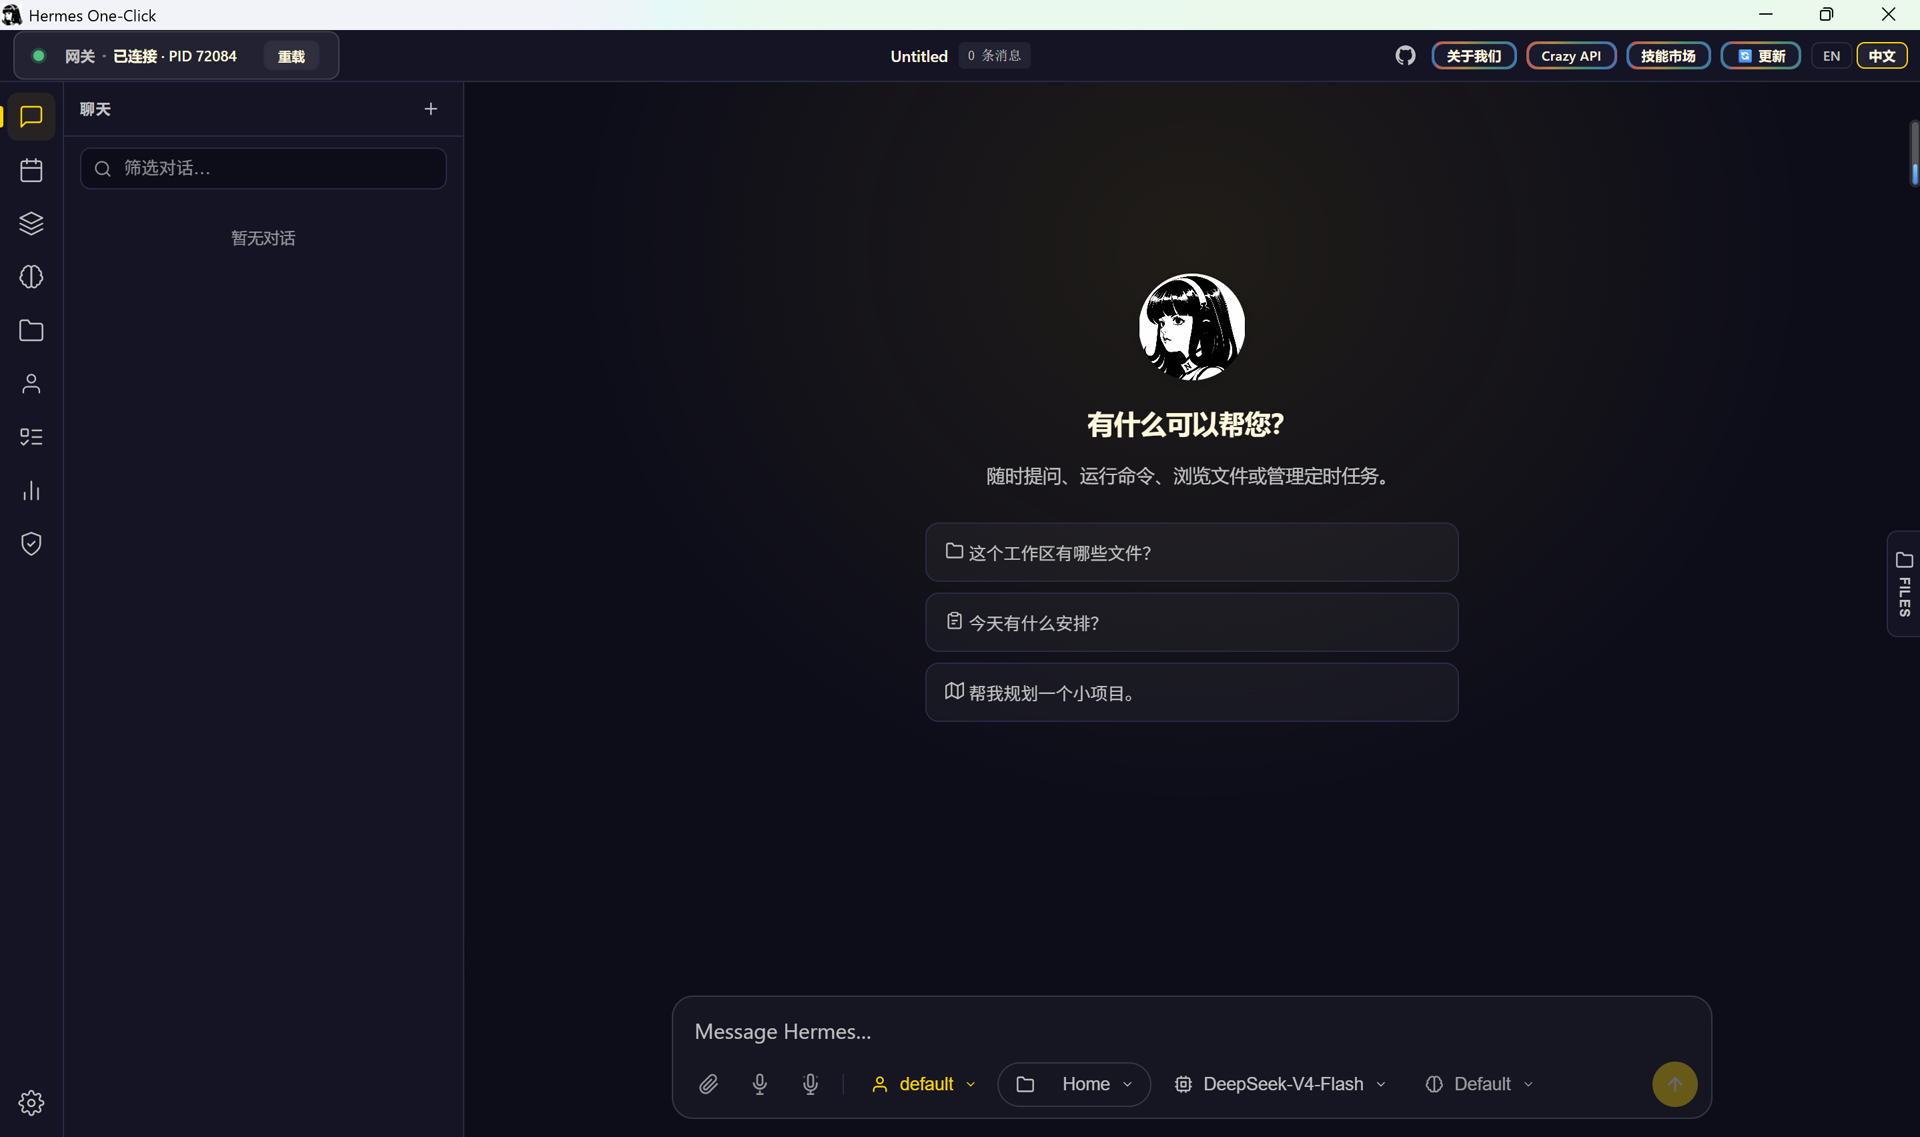This screenshot has height=1137, width=1920.
Task: Open the Crazy API button
Action: coord(1571,56)
